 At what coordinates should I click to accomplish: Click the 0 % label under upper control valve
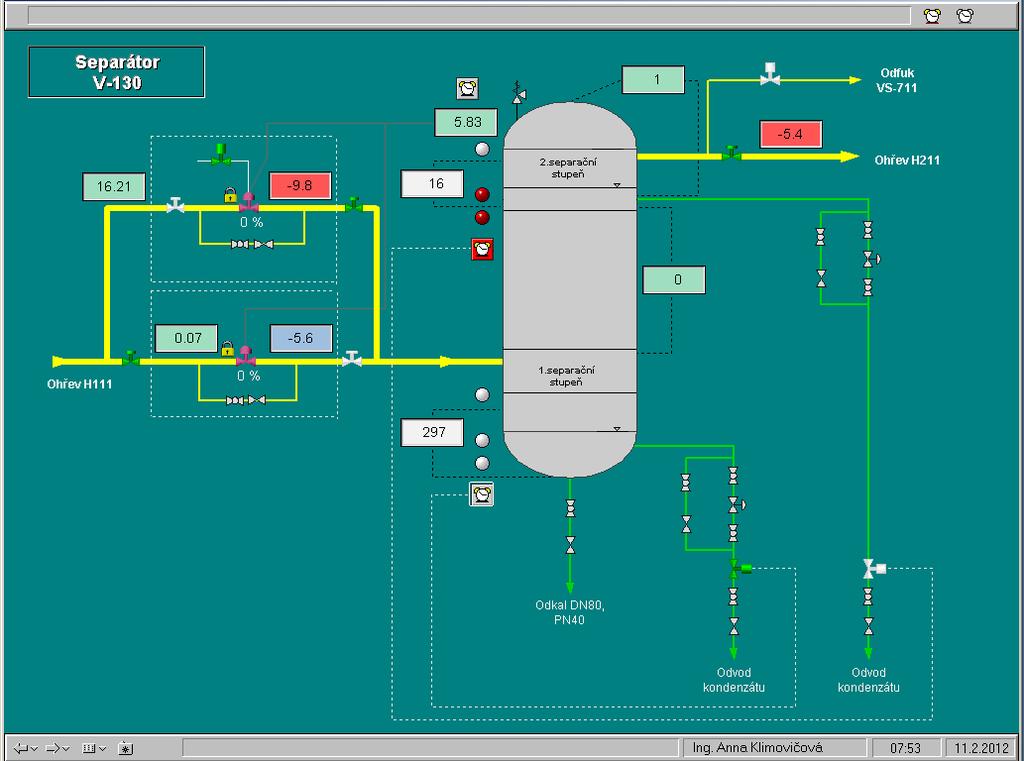pos(251,223)
